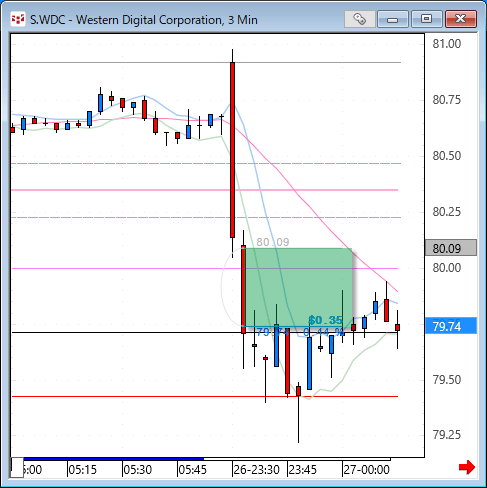487x488 pixels.
Task: Click the window title S.WDC Western Digital
Action: click(x=144, y=20)
